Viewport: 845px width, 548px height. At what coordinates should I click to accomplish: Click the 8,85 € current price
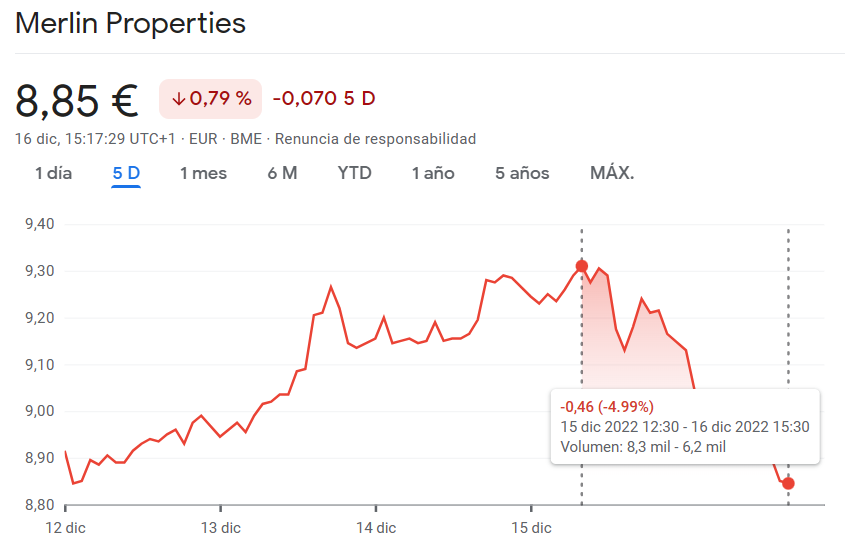click(77, 100)
